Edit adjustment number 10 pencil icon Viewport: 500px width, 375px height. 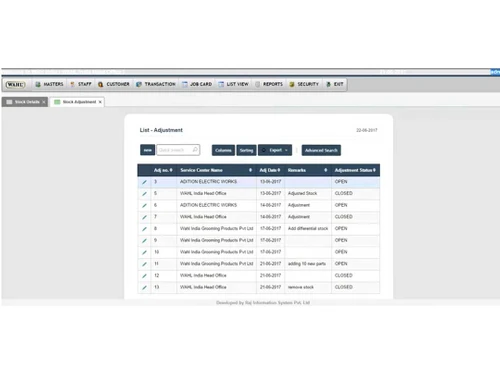(144, 252)
